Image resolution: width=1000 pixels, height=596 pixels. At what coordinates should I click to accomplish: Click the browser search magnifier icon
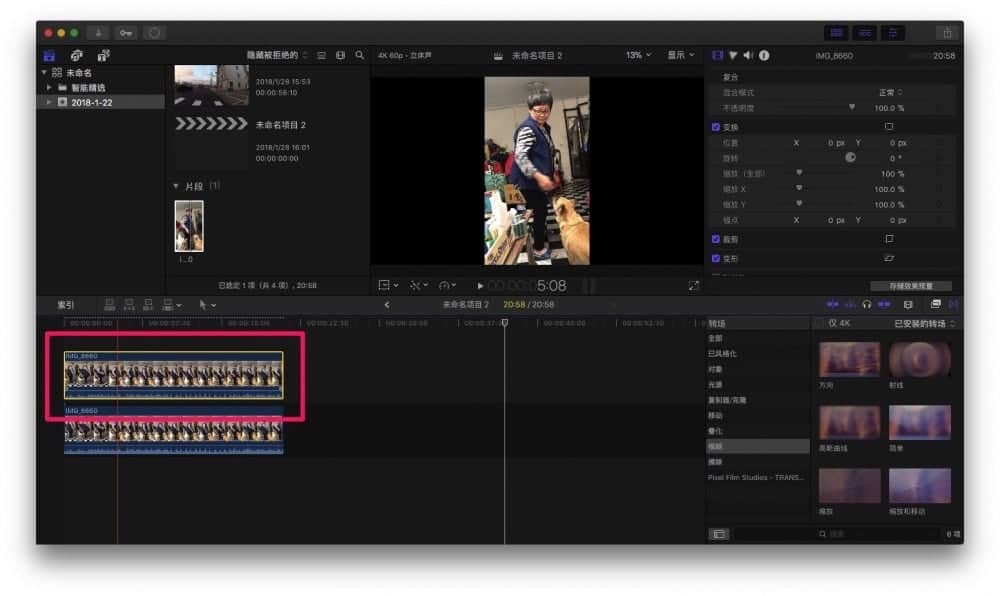[x=360, y=55]
